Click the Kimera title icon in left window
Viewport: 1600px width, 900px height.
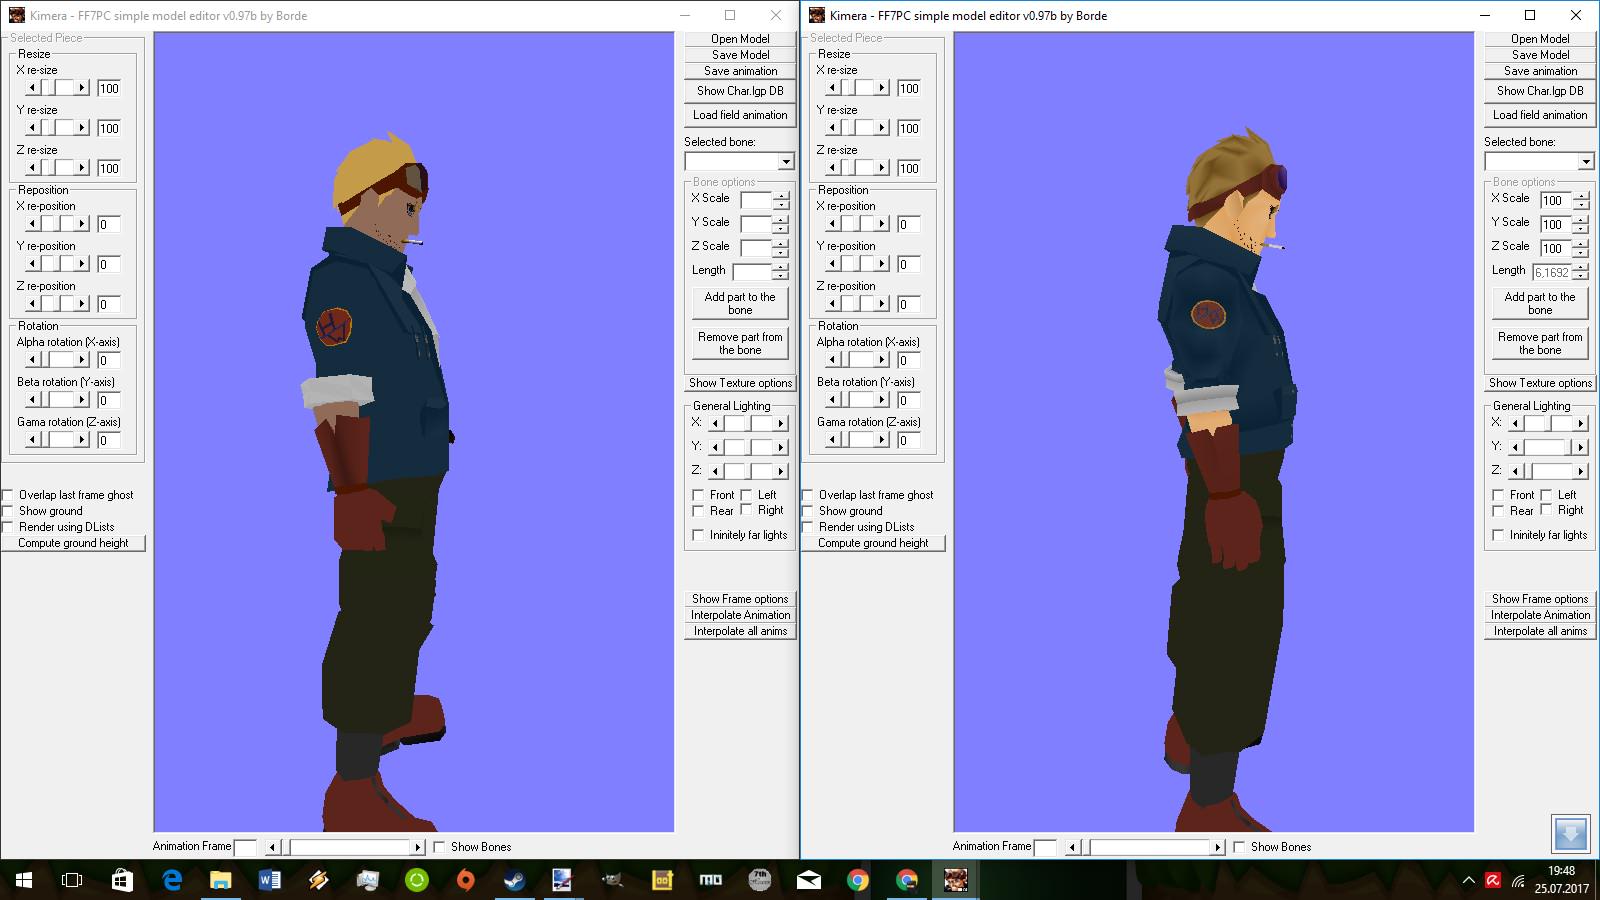point(16,15)
